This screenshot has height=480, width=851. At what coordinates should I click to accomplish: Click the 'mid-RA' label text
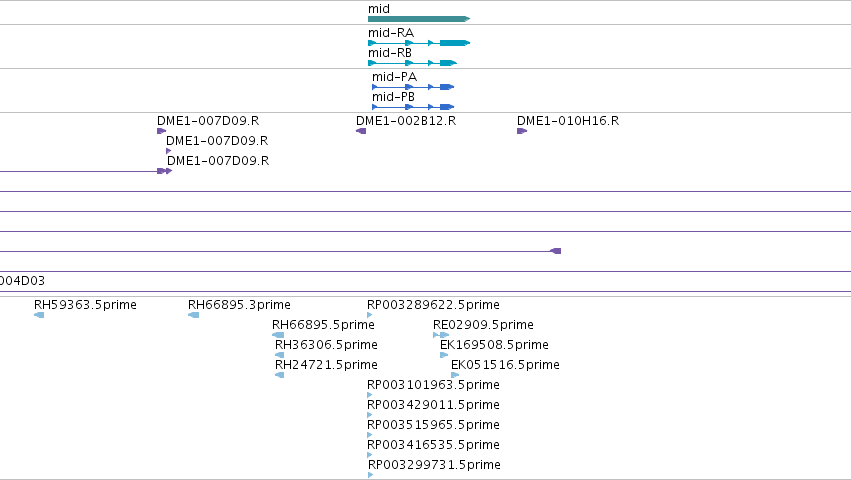[x=391, y=33]
